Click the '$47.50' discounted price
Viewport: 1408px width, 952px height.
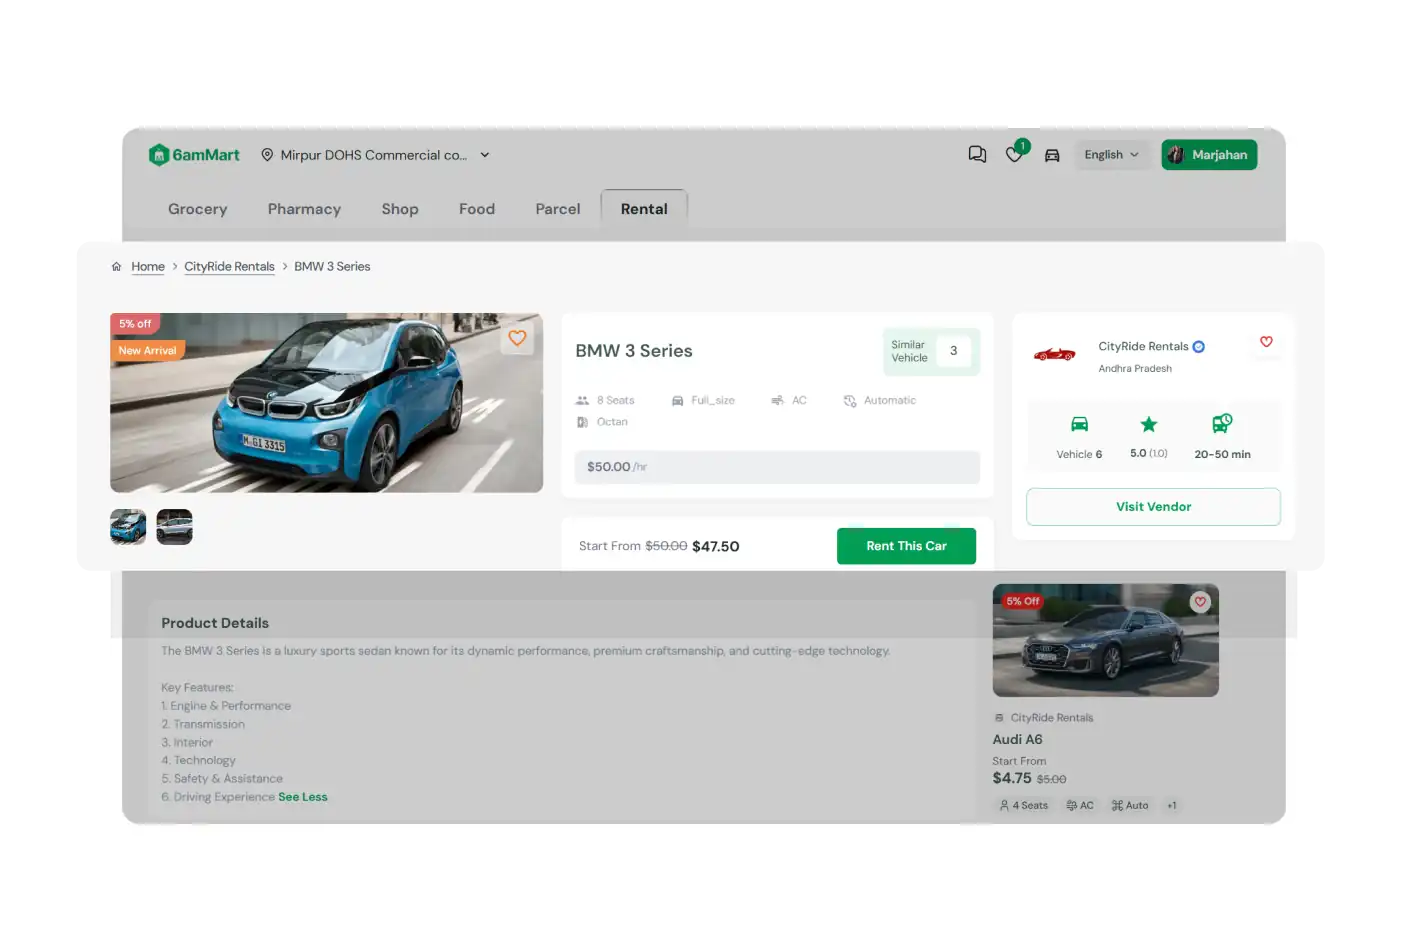coord(716,546)
